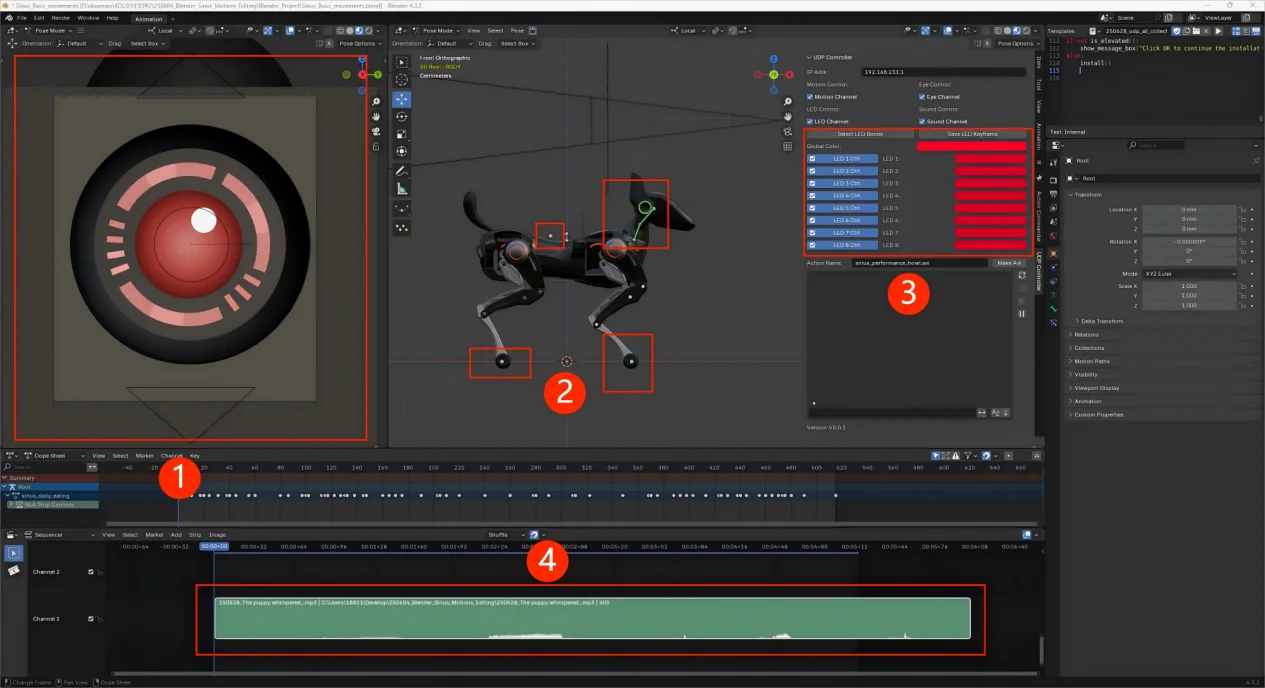1265x688 pixels.
Task: Toggle LED 1 Ctrl checkbox
Action: [x=812, y=158]
